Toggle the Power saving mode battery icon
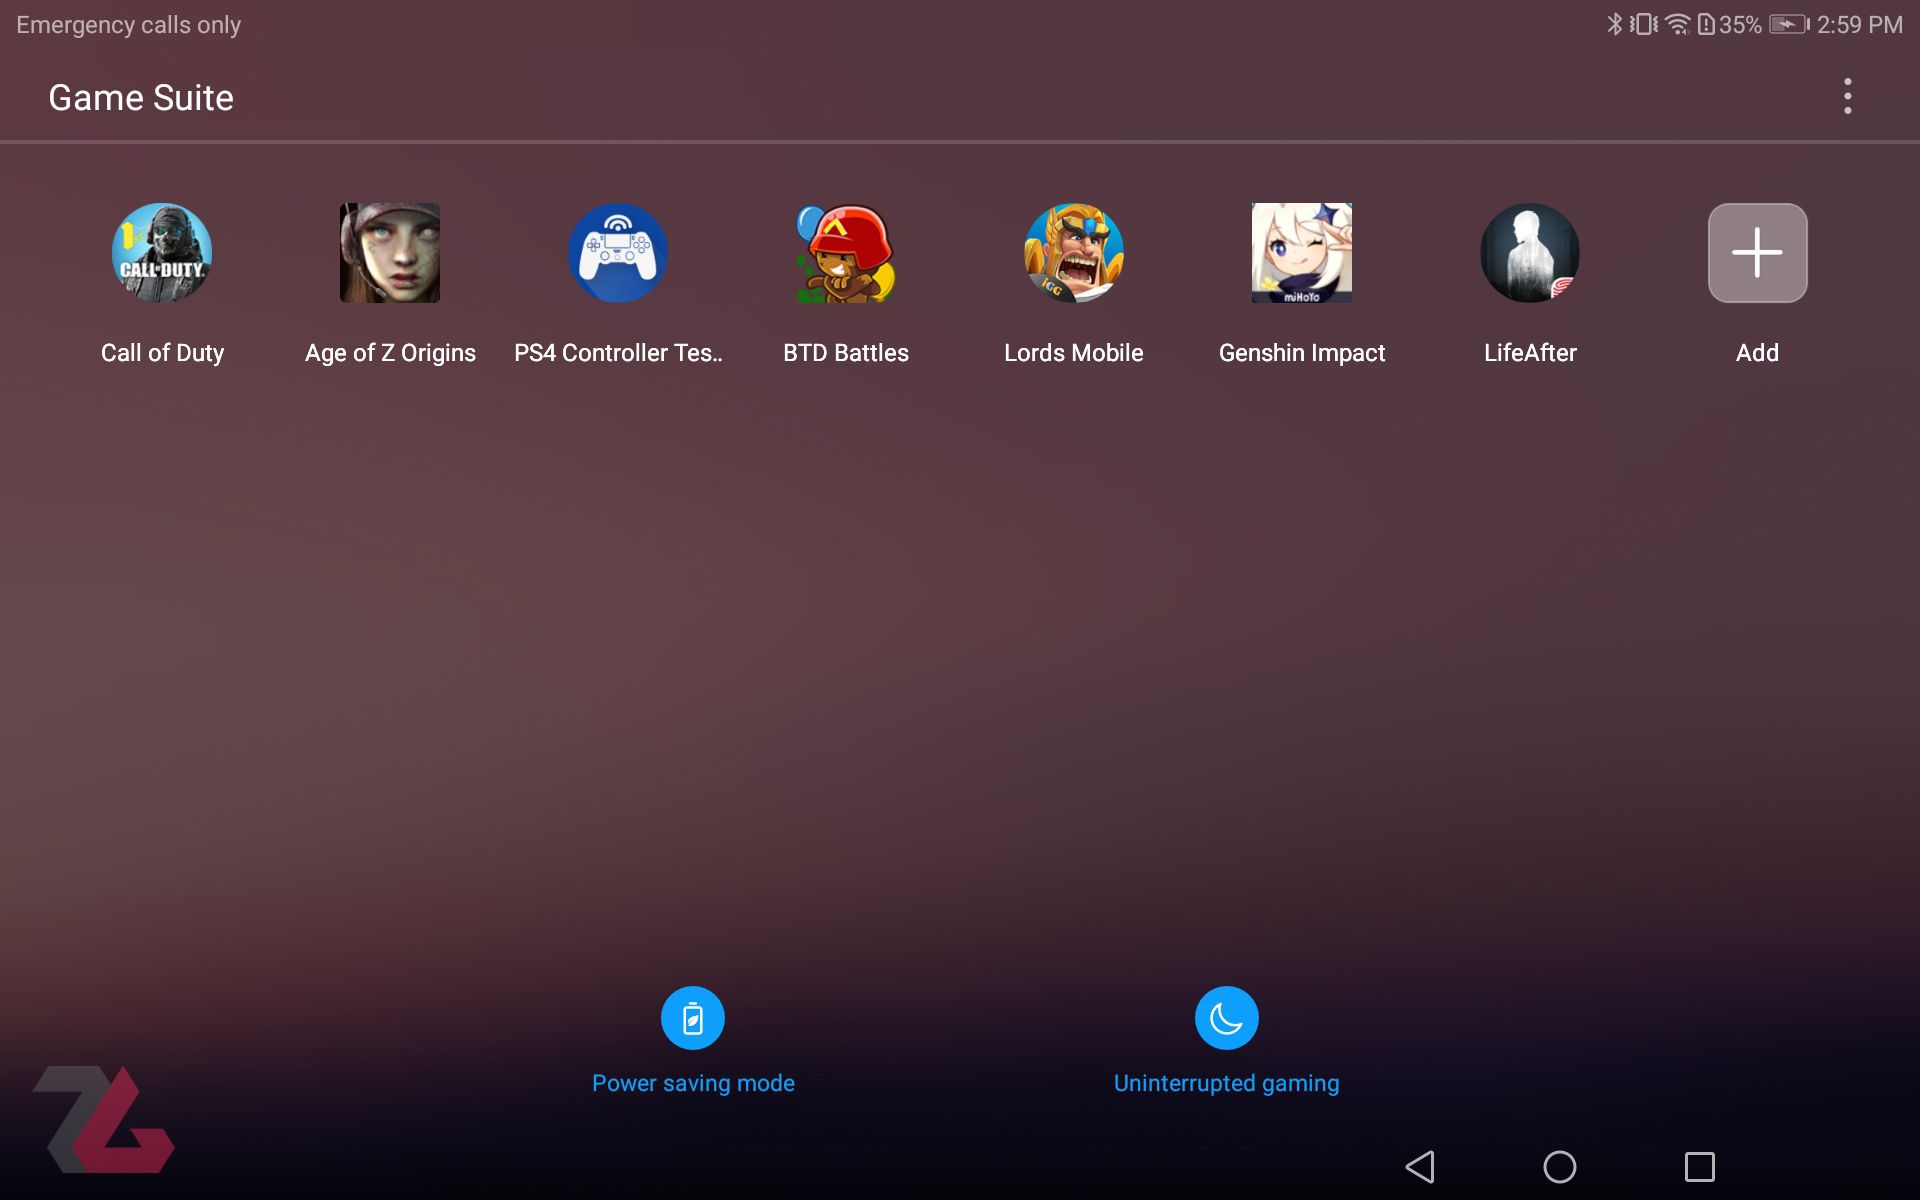Image resolution: width=1920 pixels, height=1200 pixels. tap(693, 1018)
